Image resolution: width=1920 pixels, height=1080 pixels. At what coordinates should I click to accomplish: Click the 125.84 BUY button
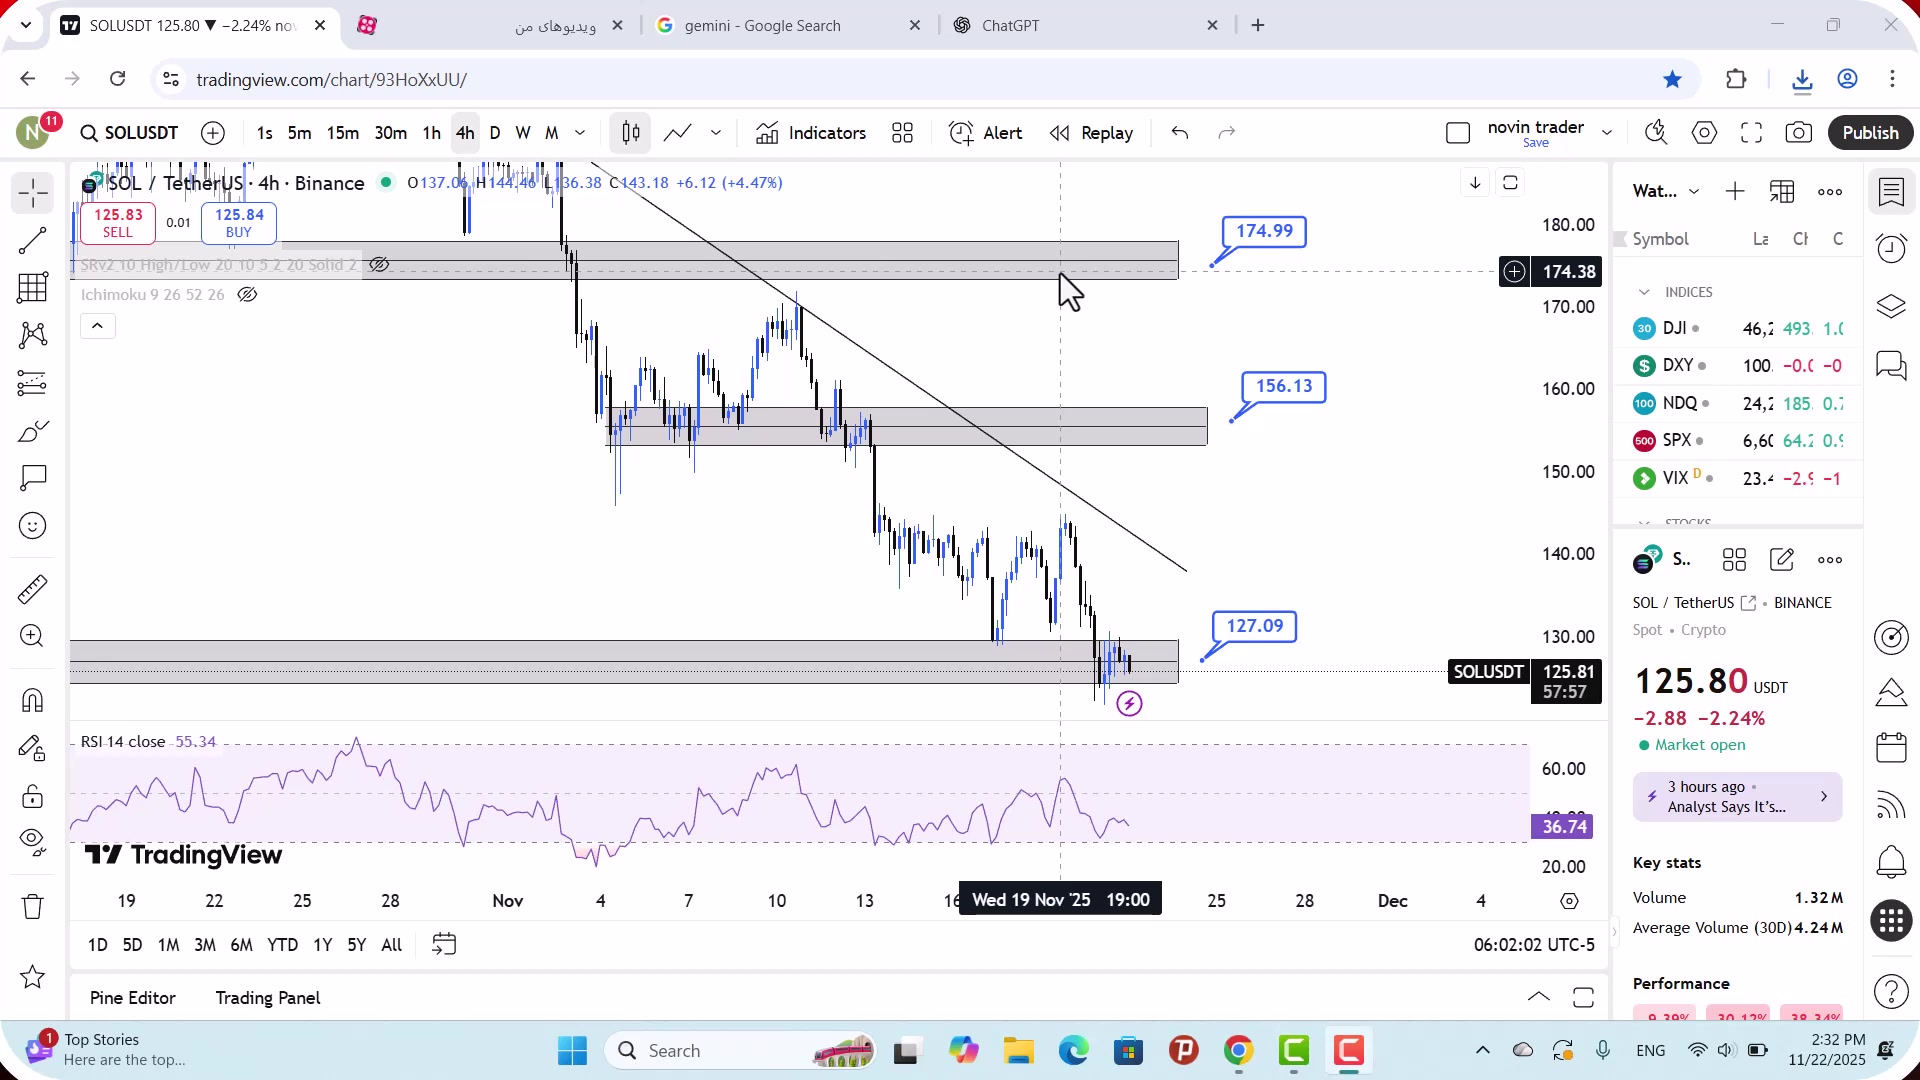tap(239, 223)
